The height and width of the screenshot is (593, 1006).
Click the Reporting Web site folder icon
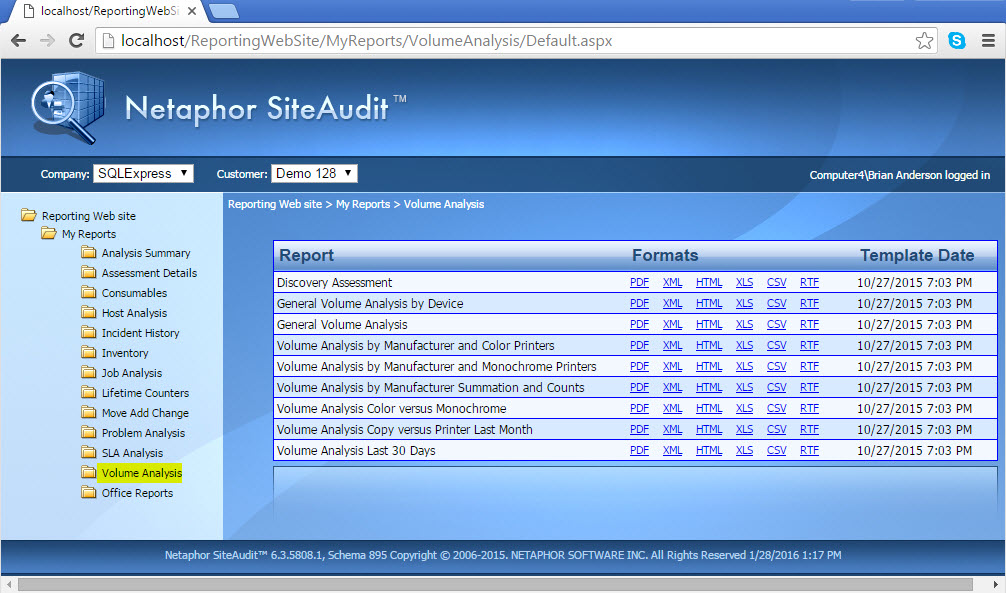coord(28,215)
